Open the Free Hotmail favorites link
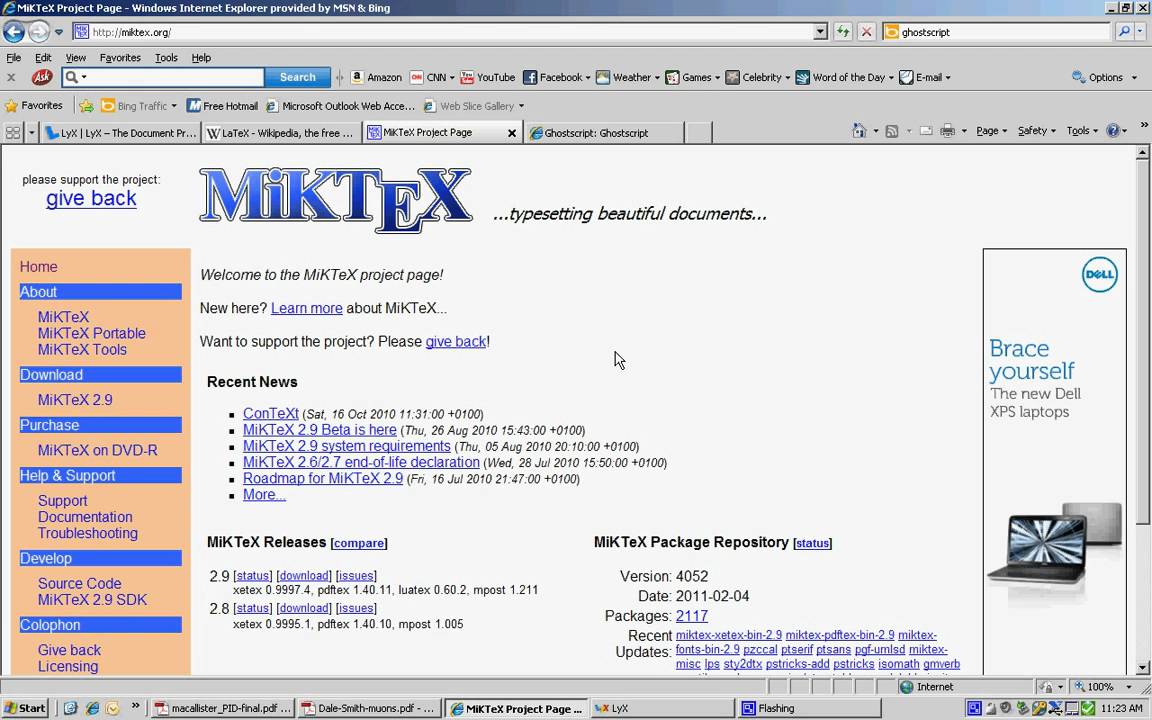This screenshot has width=1152, height=720. pos(222,106)
